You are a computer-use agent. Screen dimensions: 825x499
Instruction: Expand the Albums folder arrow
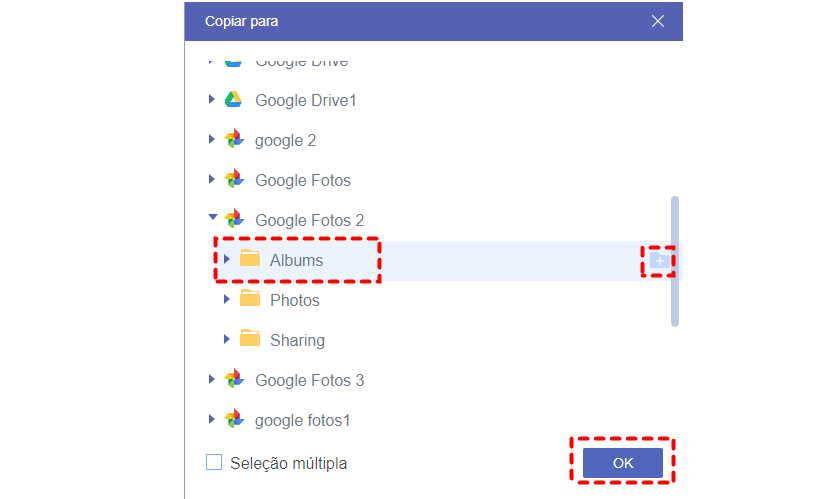click(227, 260)
